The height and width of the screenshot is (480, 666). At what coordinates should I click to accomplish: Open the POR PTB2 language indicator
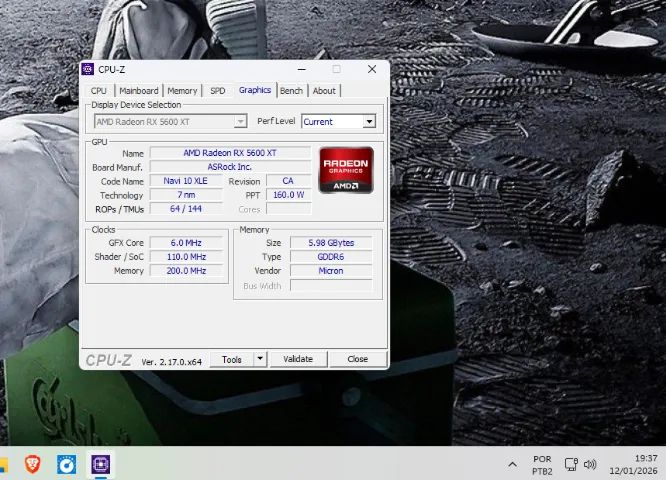click(542, 465)
